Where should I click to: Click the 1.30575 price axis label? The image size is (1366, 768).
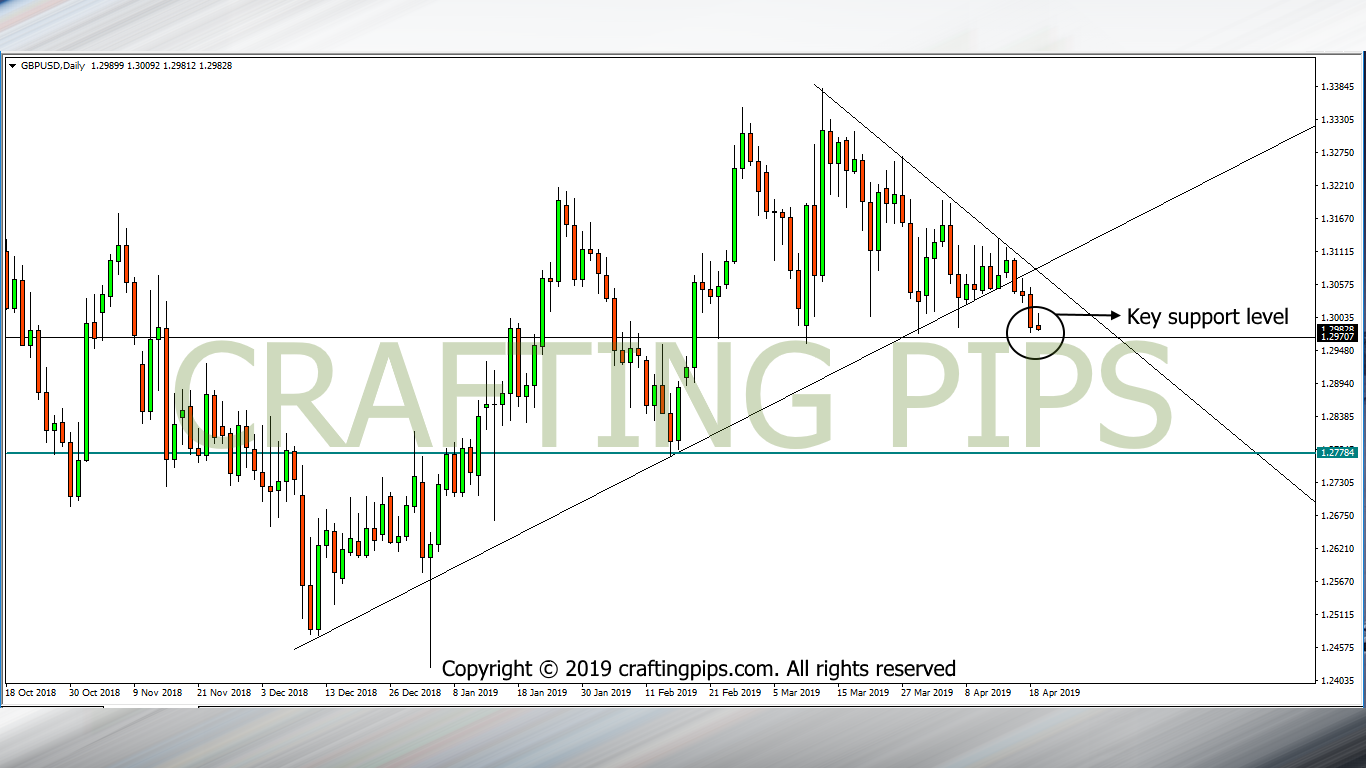[x=1338, y=285]
